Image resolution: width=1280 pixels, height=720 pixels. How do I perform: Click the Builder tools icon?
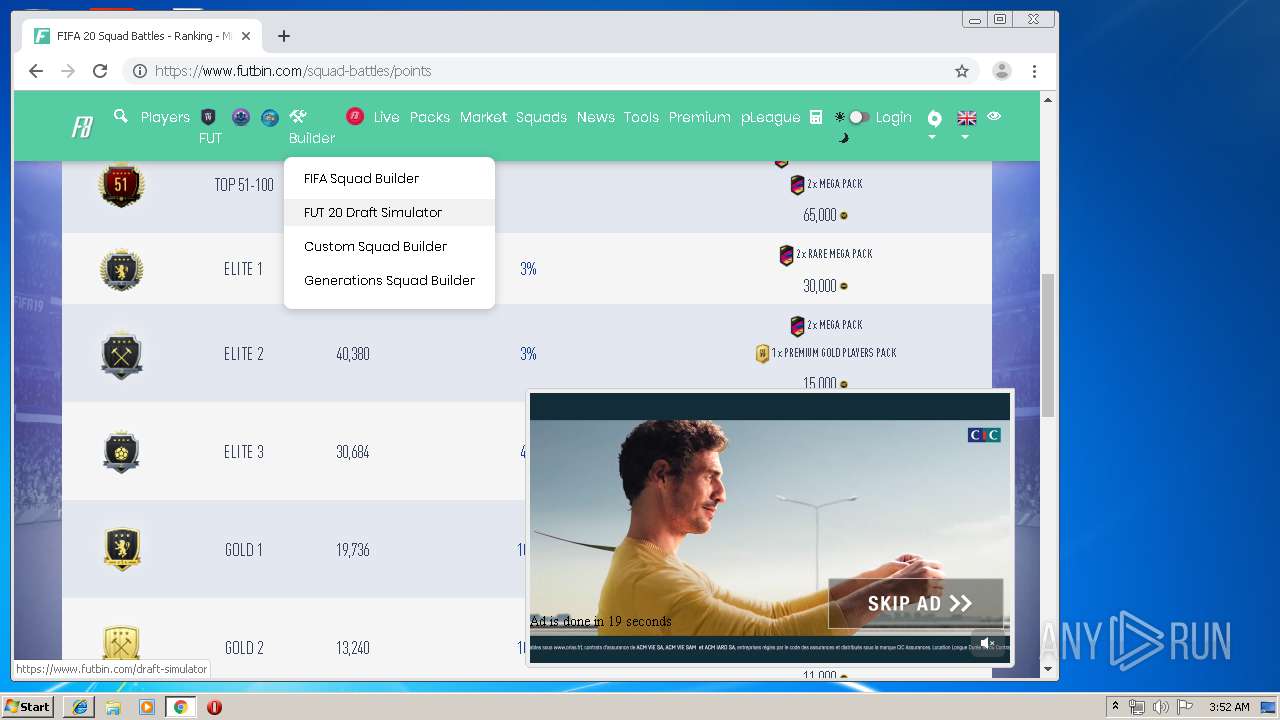[298, 117]
